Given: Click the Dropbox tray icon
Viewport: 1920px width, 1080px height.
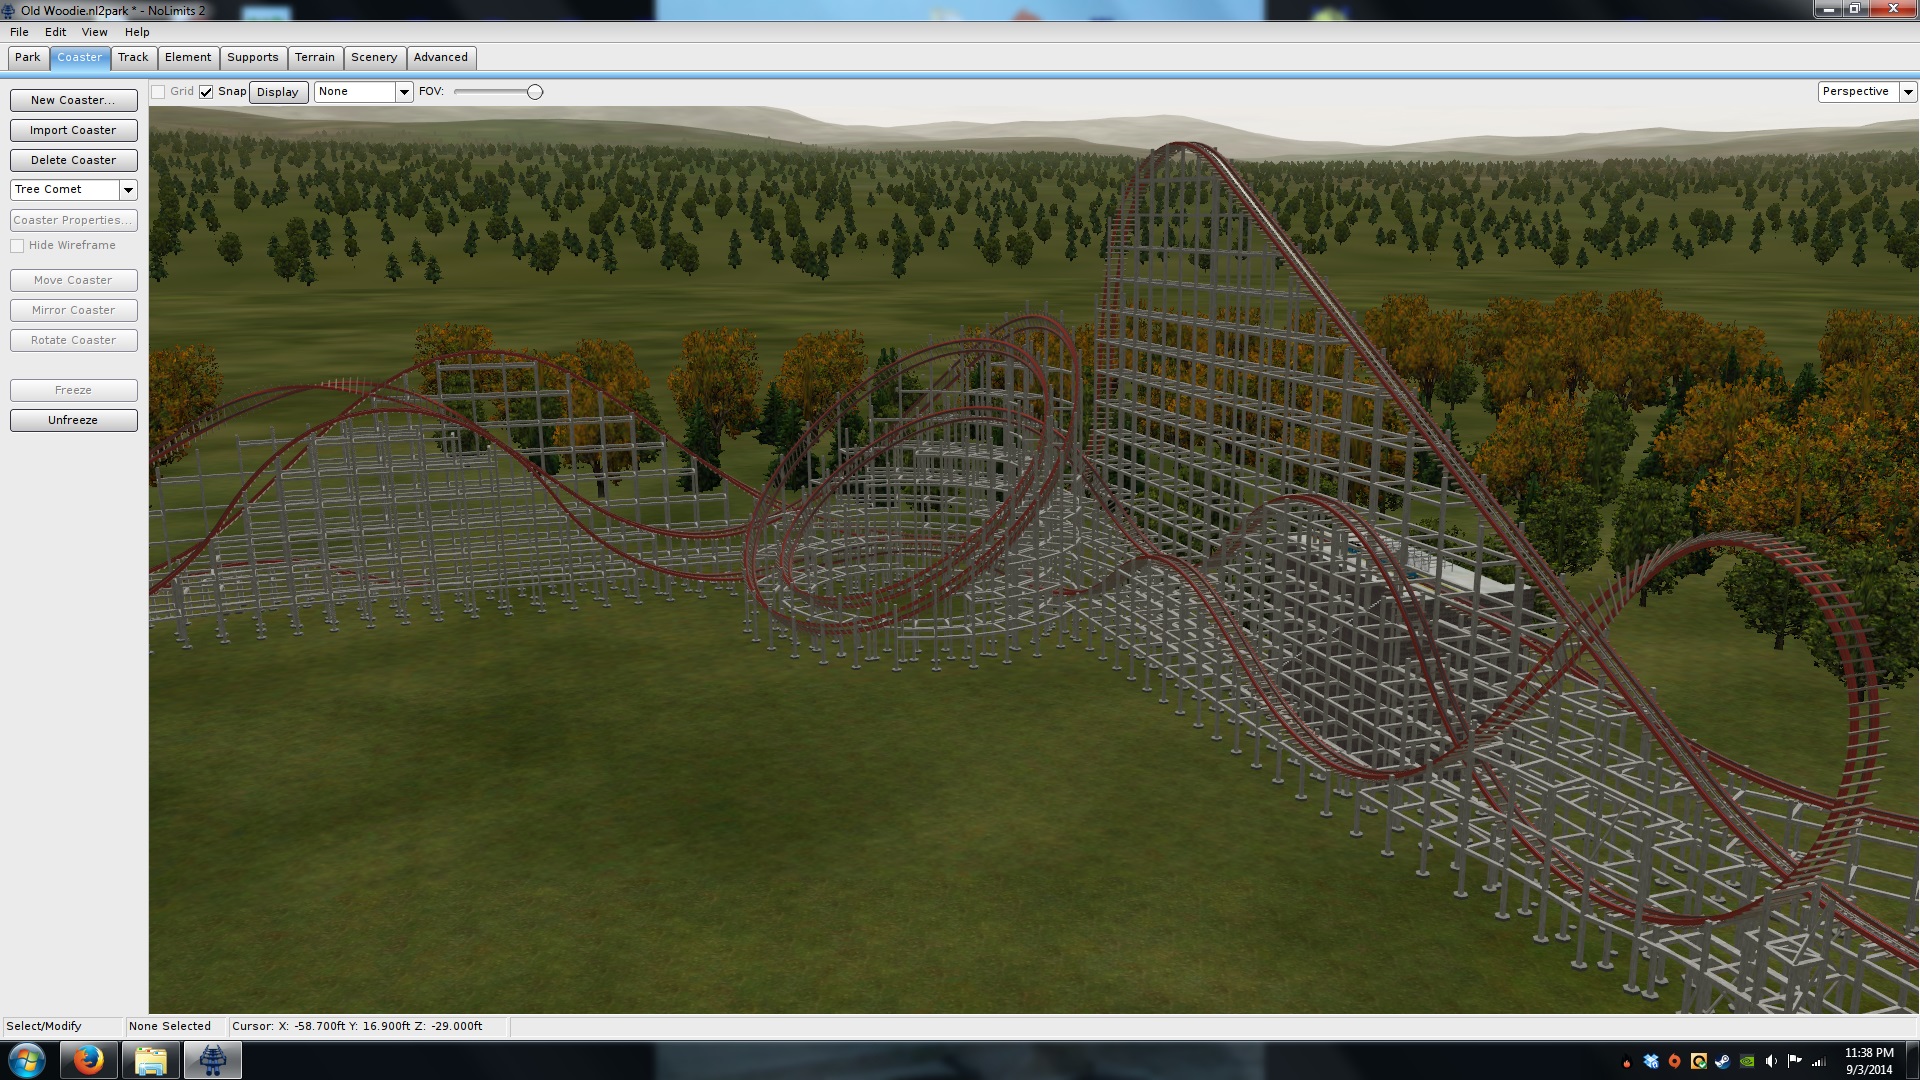Looking at the screenshot, I should coord(1651,1061).
